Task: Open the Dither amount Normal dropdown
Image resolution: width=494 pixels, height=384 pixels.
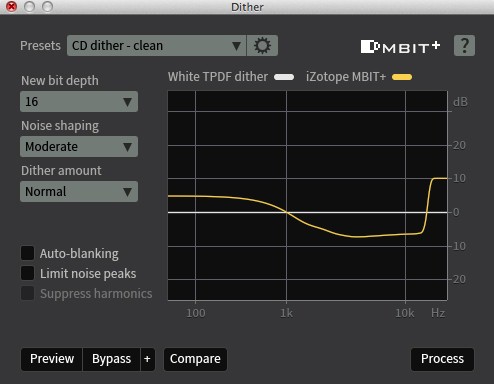Action: (x=79, y=192)
